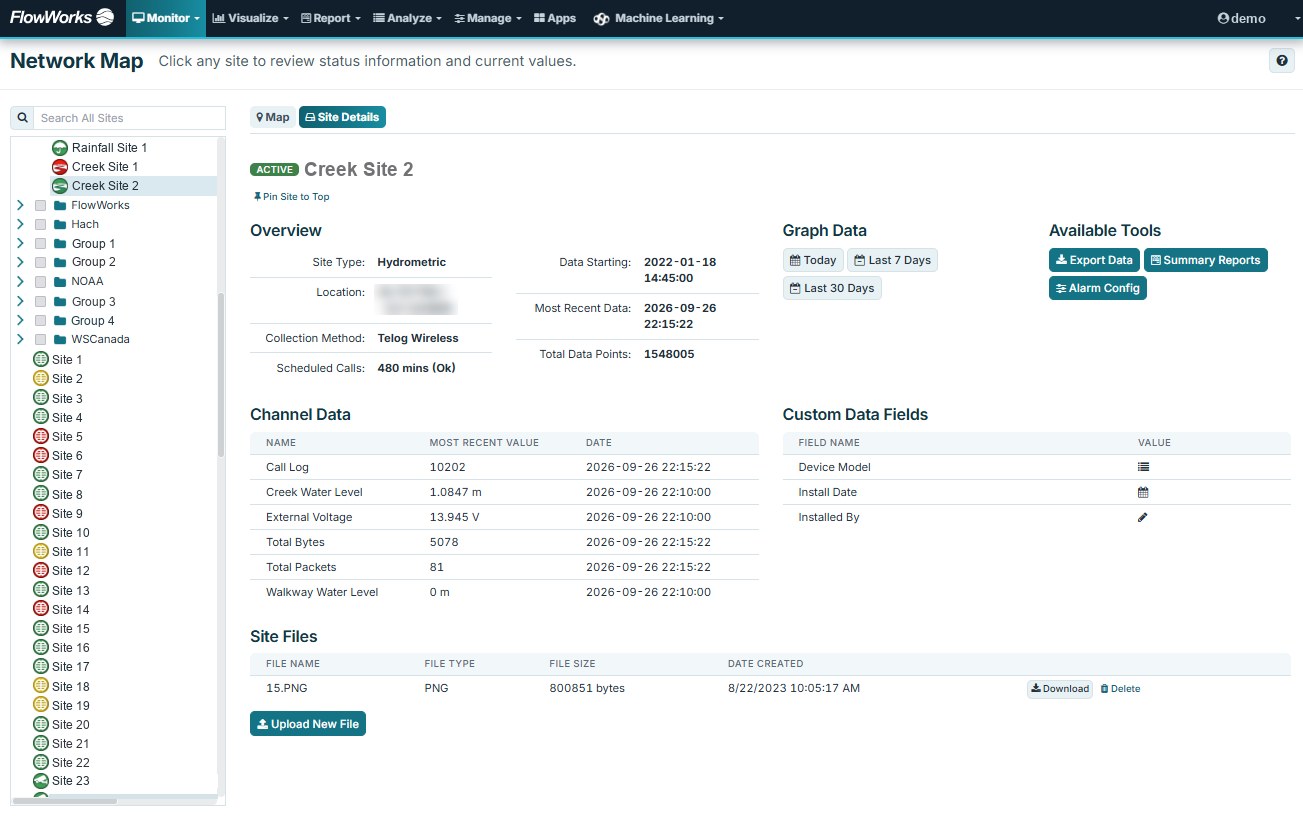Delete the 15.PNG file

[x=1120, y=689]
